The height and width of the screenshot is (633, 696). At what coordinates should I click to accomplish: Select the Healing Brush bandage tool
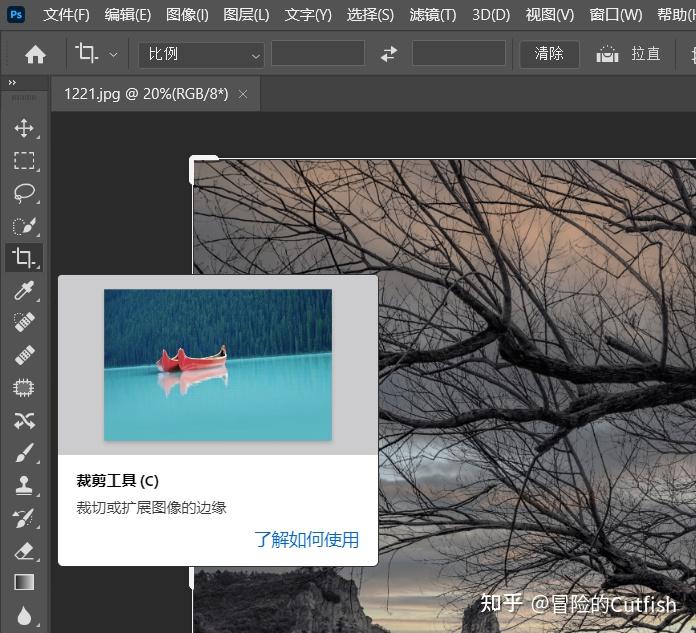[24, 355]
